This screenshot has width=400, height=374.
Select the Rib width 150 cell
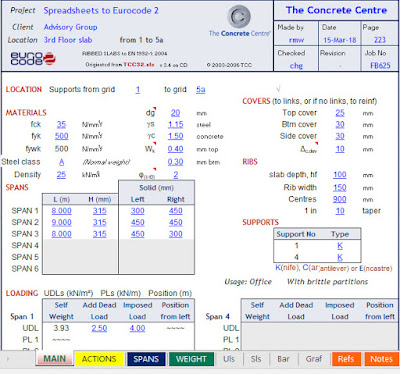[x=340, y=188]
